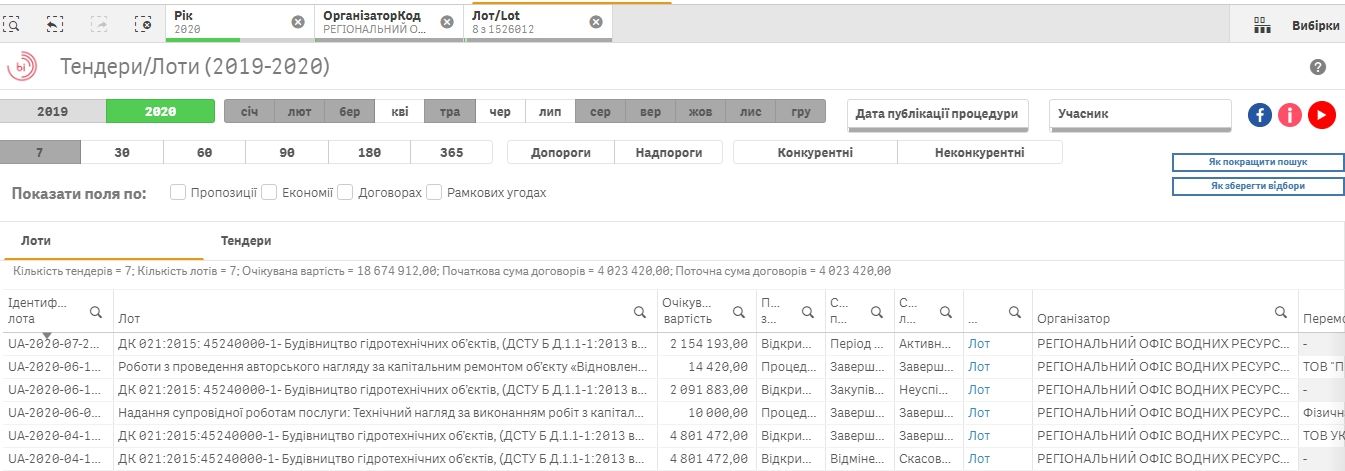
Task: Open the Facebook page icon
Action: click(x=1259, y=115)
